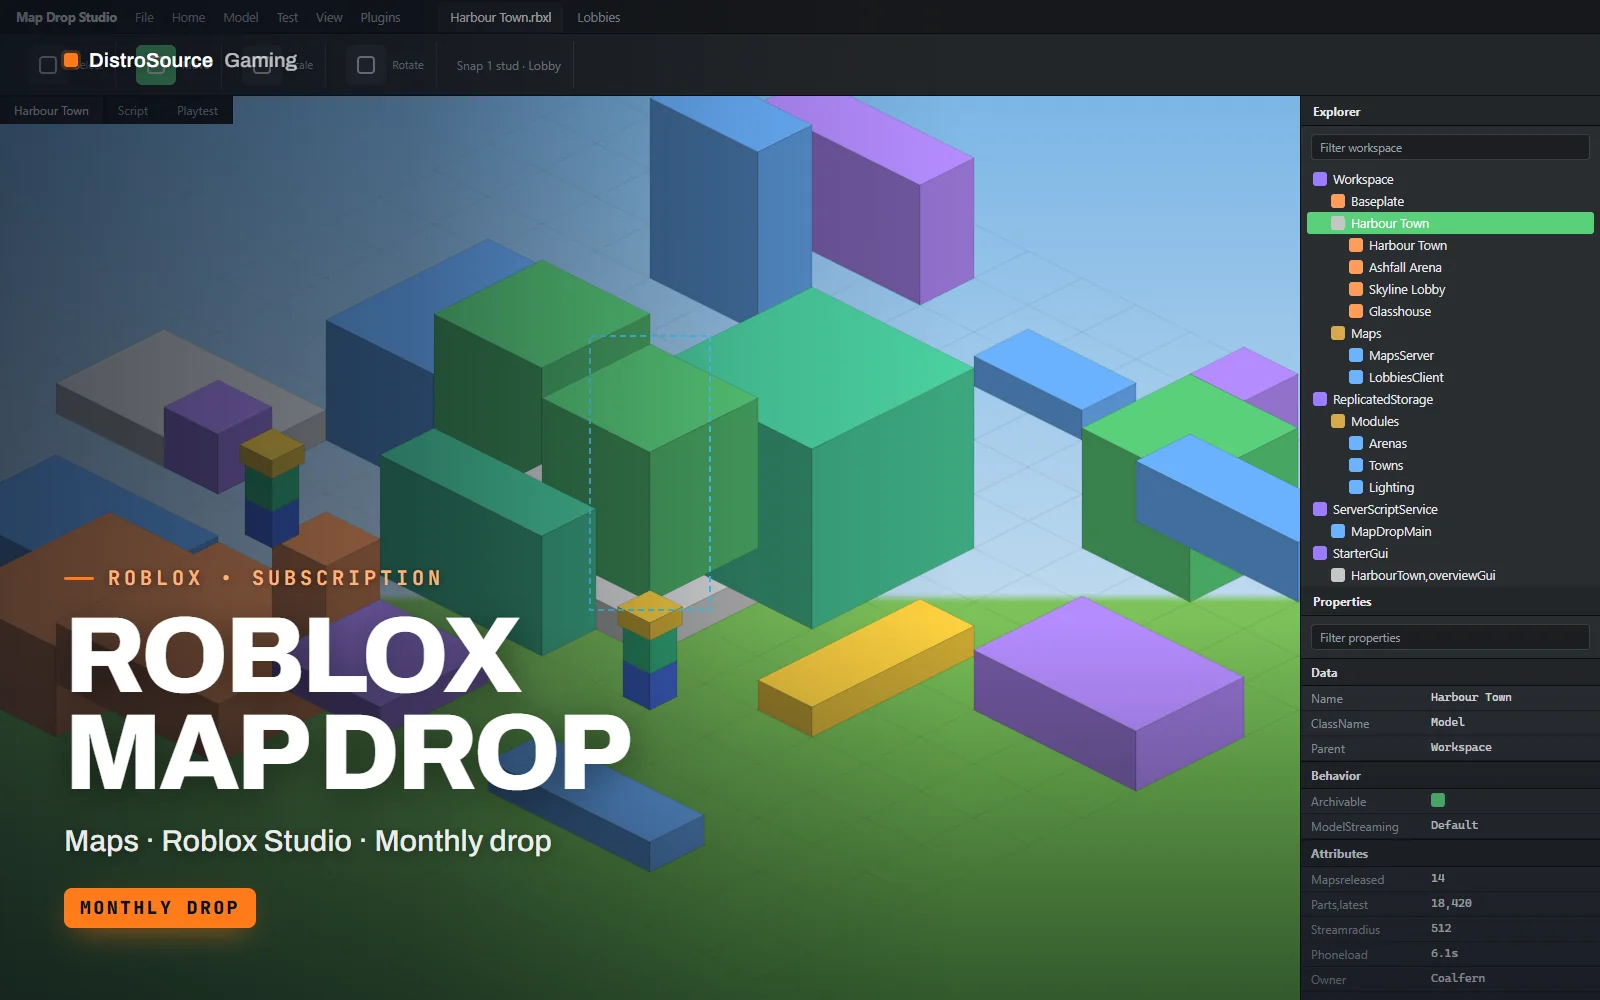
Task: Open the File menu
Action: pos(144,17)
